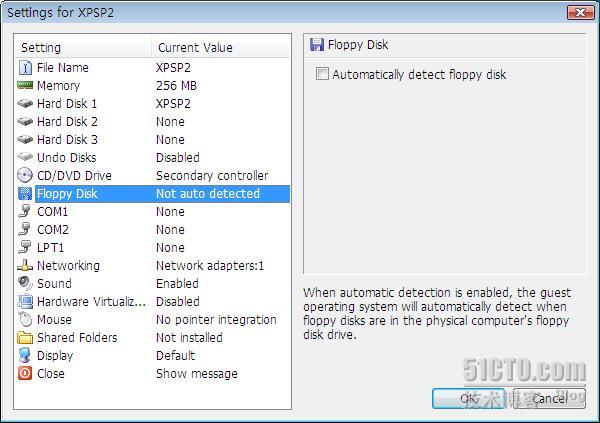This screenshot has height=423, width=600.
Task: Click the COM1 serial port icon
Action: [x=25, y=212]
